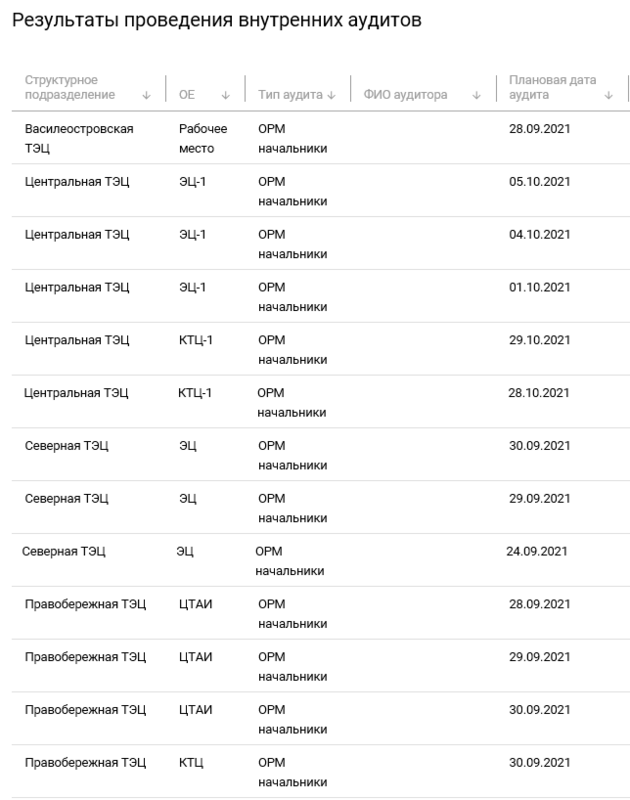This screenshot has height=800, width=630.
Task: Click Правобережная ТЭЦ КТЦ row
Action: coord(321,771)
